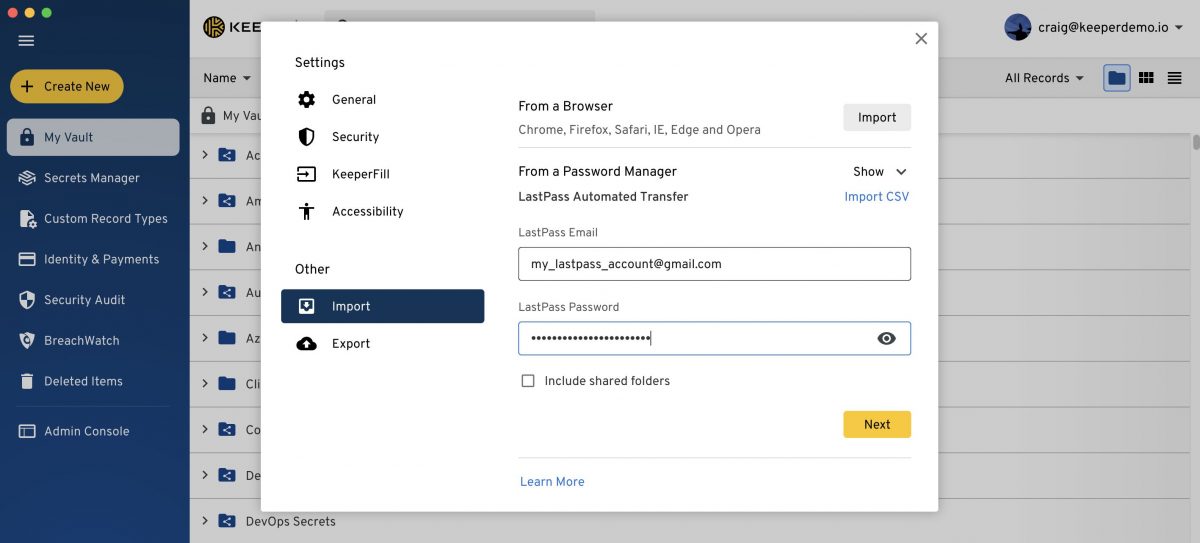Enable Include shared folders checkbox
This screenshot has width=1200, height=543.
528,381
